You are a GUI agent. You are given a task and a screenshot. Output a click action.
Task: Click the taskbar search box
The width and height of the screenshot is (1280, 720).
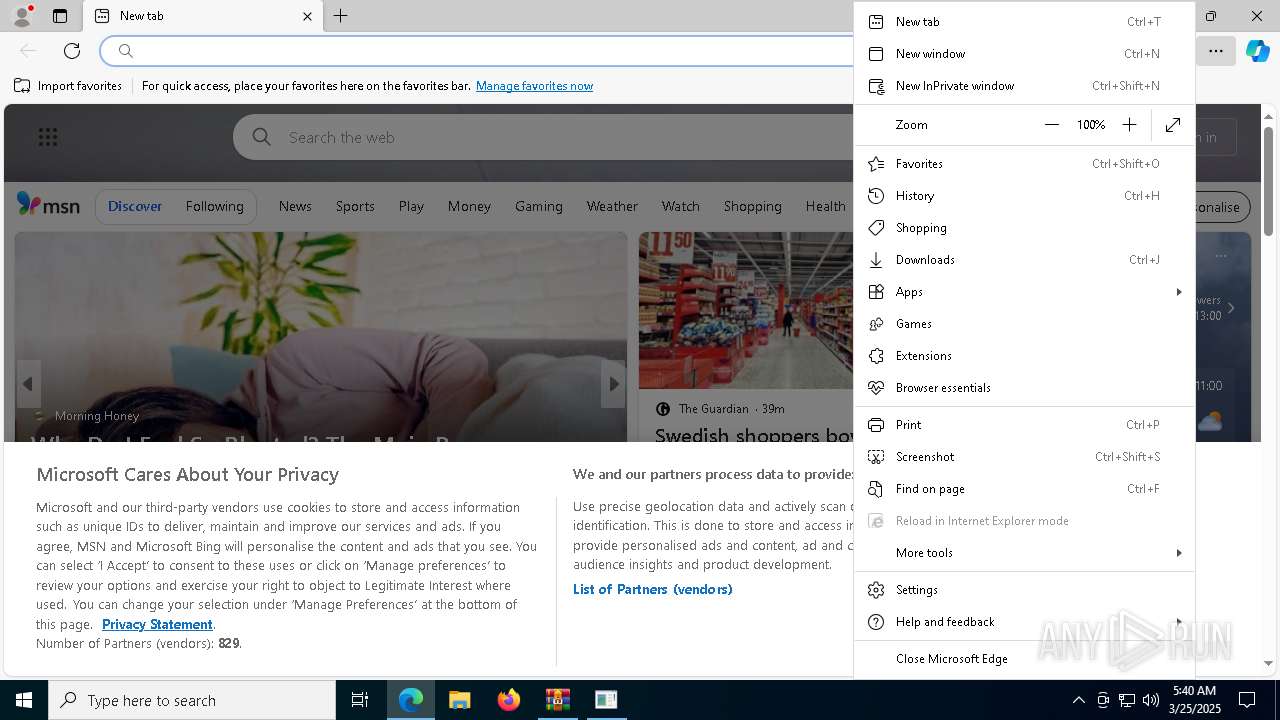pos(192,700)
